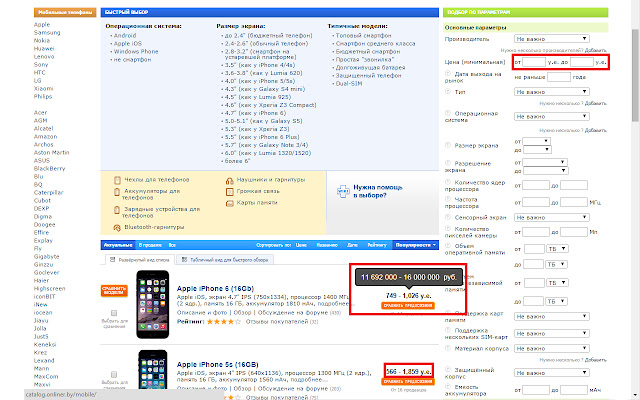Open the Сенсорный экран dropdown
This screenshot has width=640, height=400.
point(551,218)
